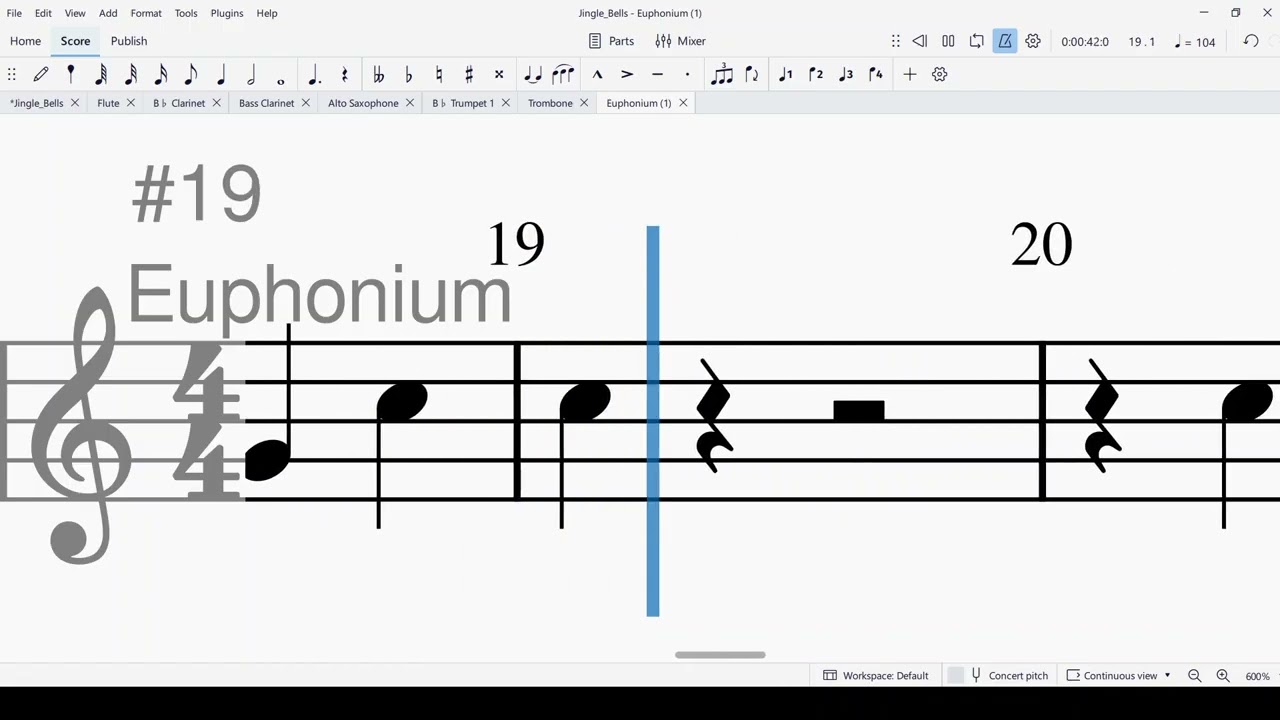Toggle the metronome
Image resolution: width=1280 pixels, height=720 pixels.
(x=1005, y=41)
